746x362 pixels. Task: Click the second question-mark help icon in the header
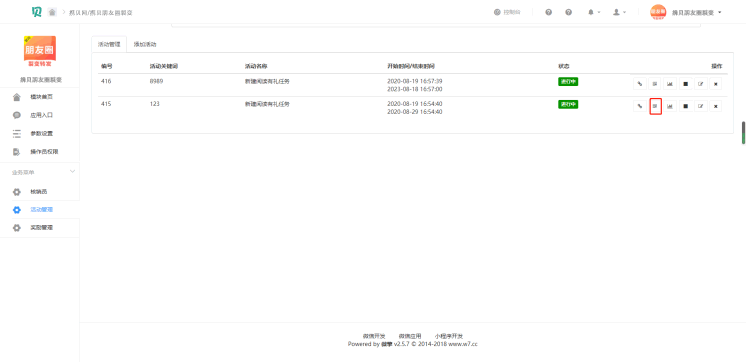click(569, 12)
